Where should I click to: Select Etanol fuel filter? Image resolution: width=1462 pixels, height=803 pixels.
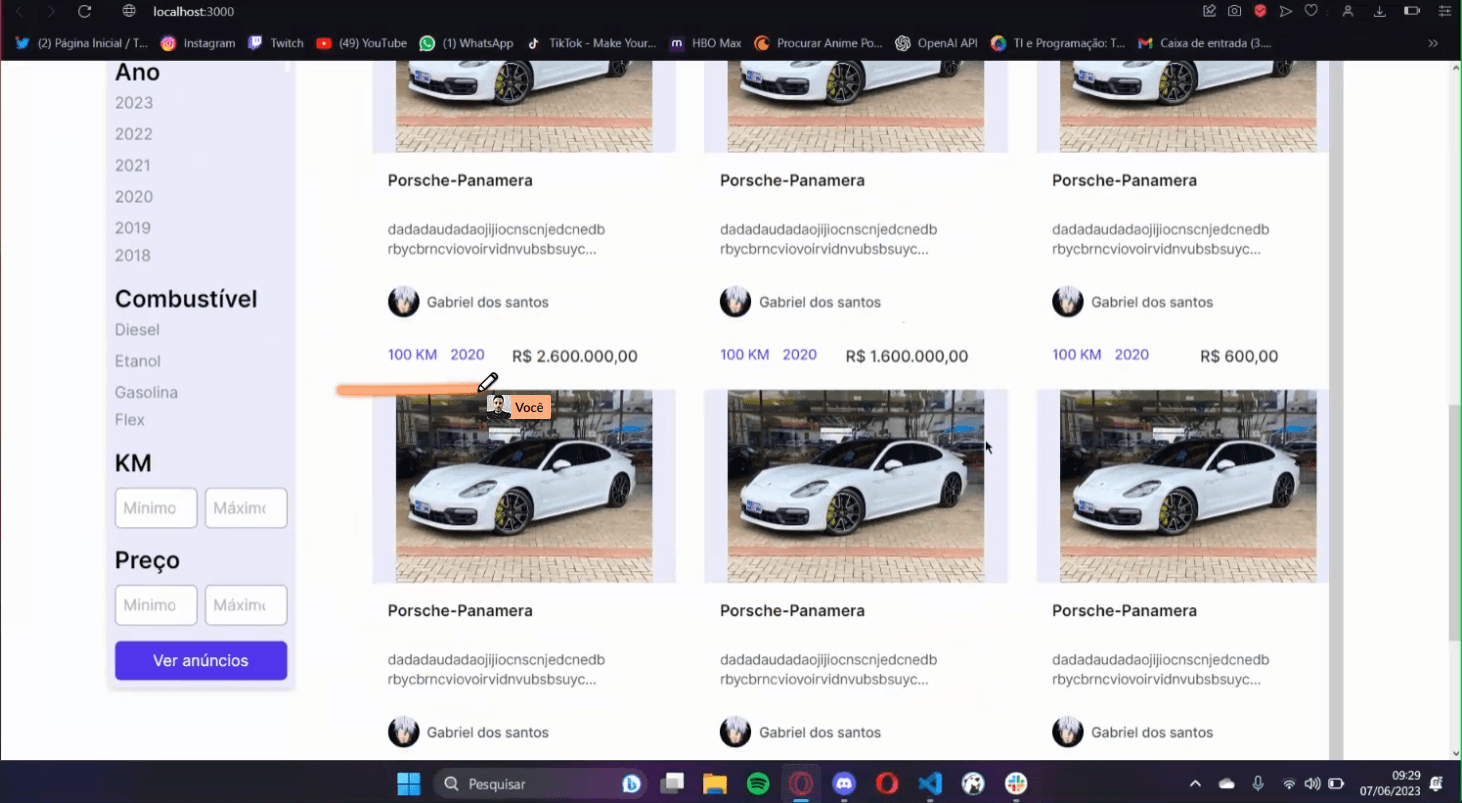click(x=138, y=361)
